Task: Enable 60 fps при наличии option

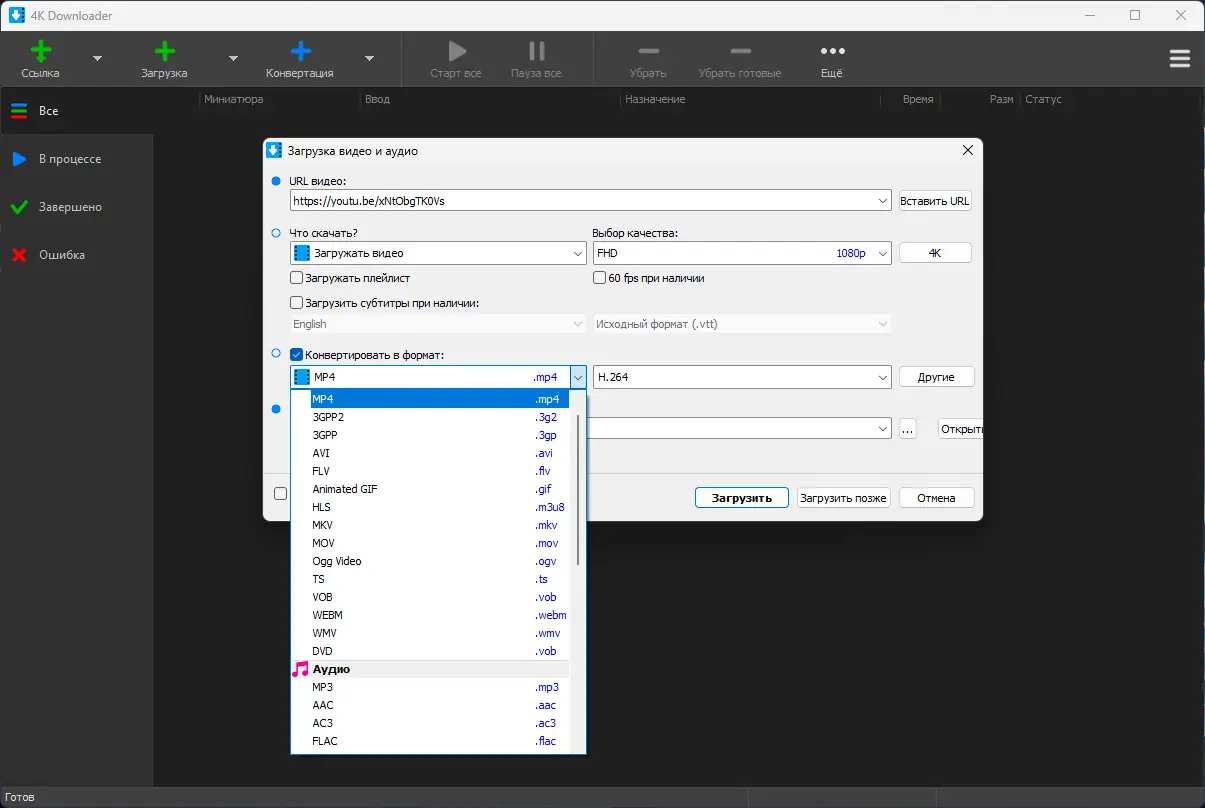Action: [598, 277]
